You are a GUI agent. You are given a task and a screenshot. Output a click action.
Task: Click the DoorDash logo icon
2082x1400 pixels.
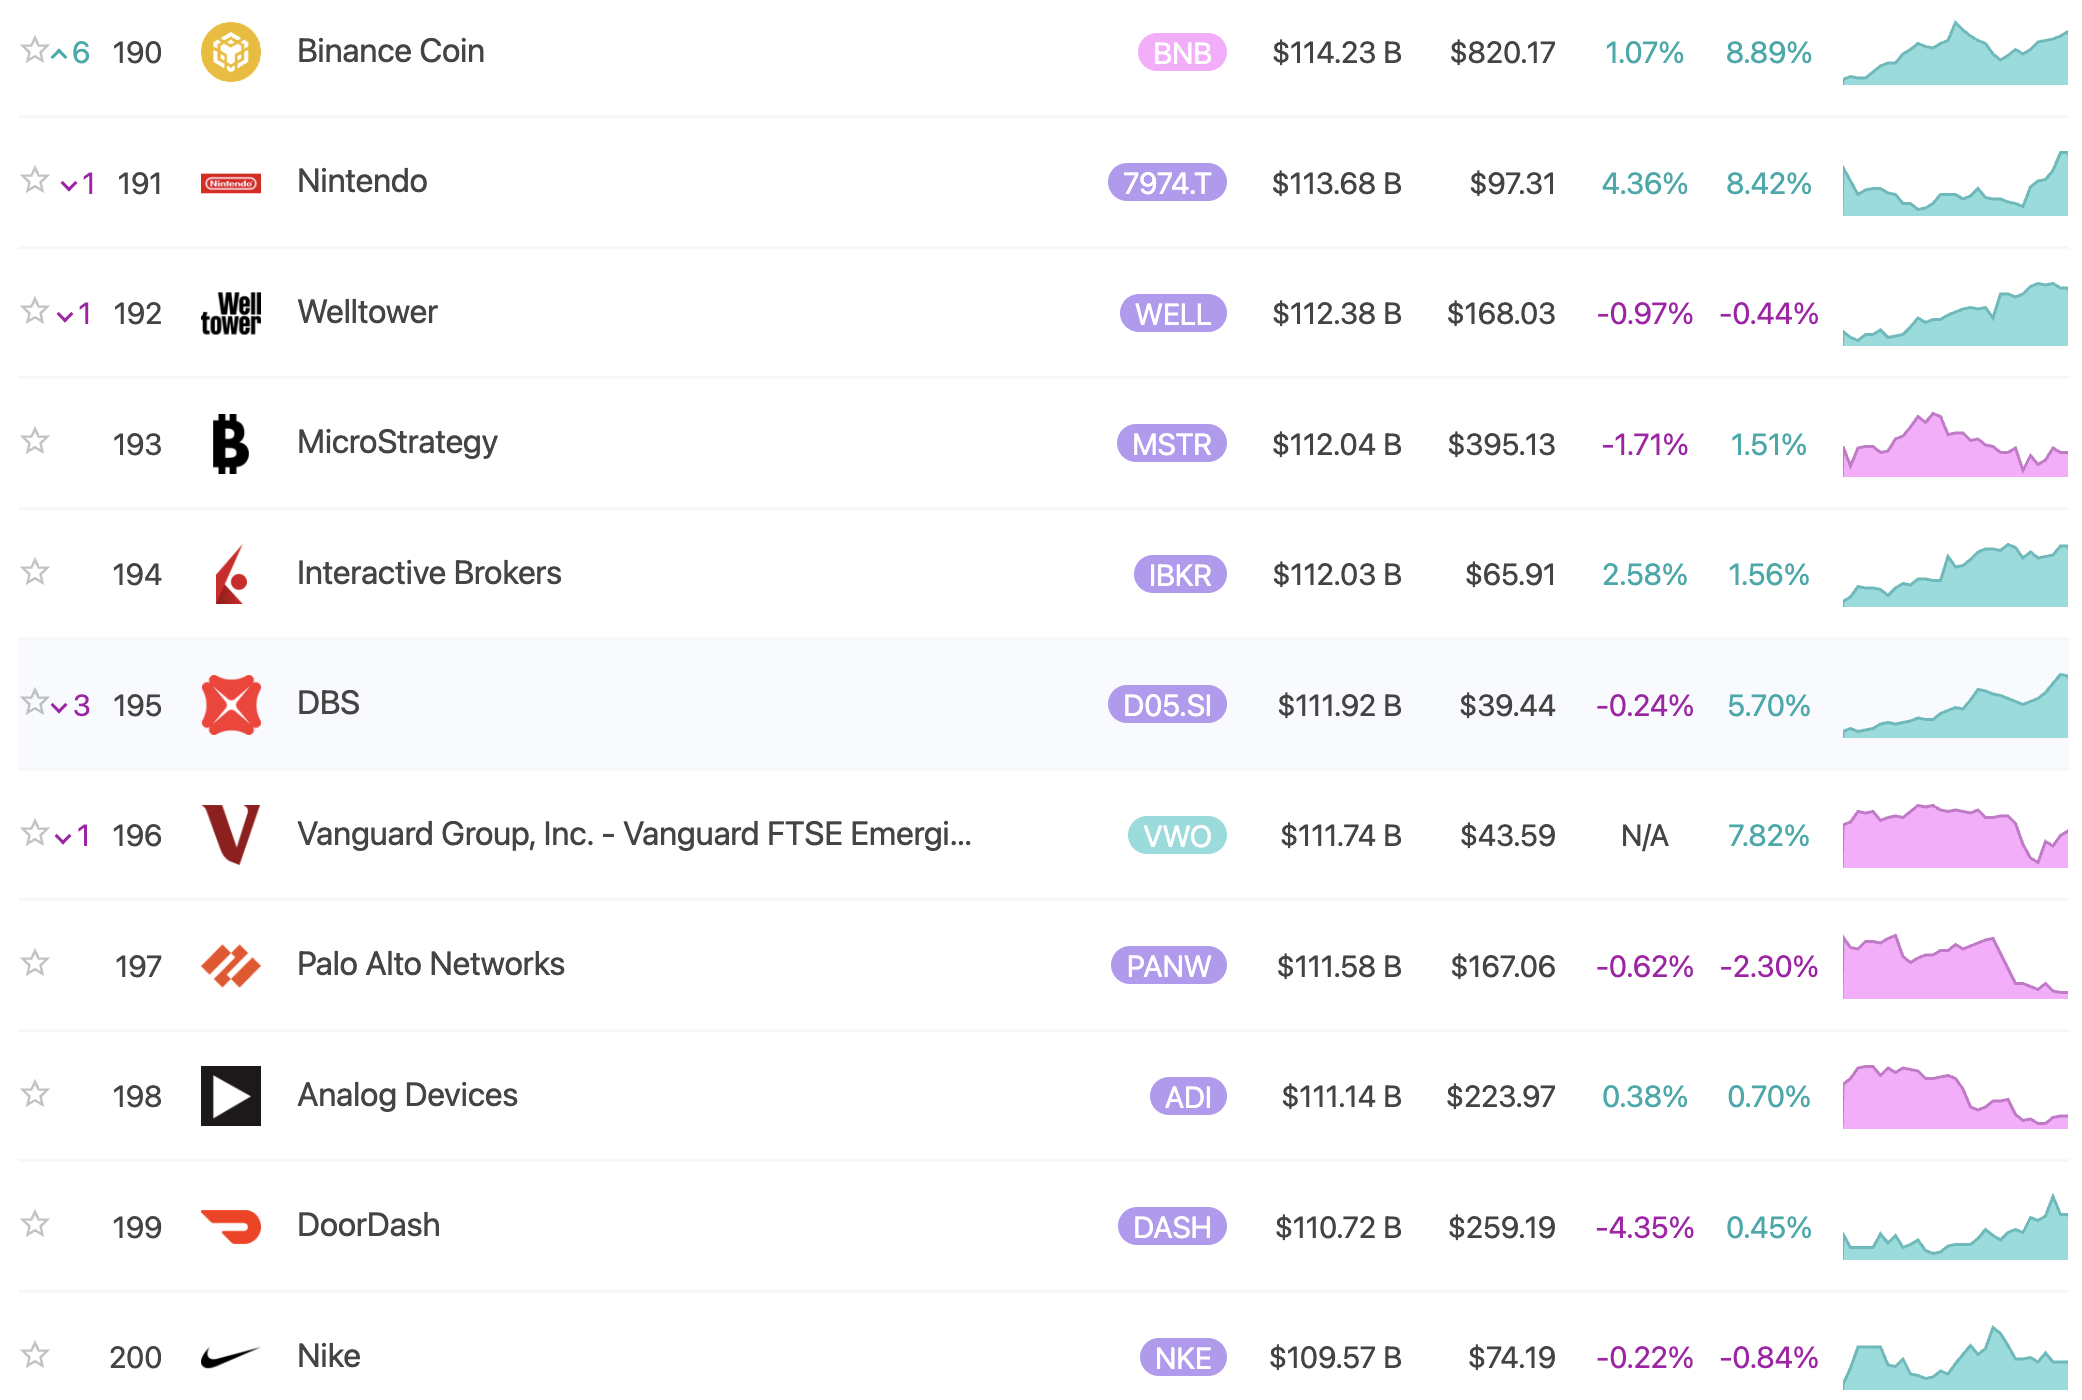coord(230,1227)
